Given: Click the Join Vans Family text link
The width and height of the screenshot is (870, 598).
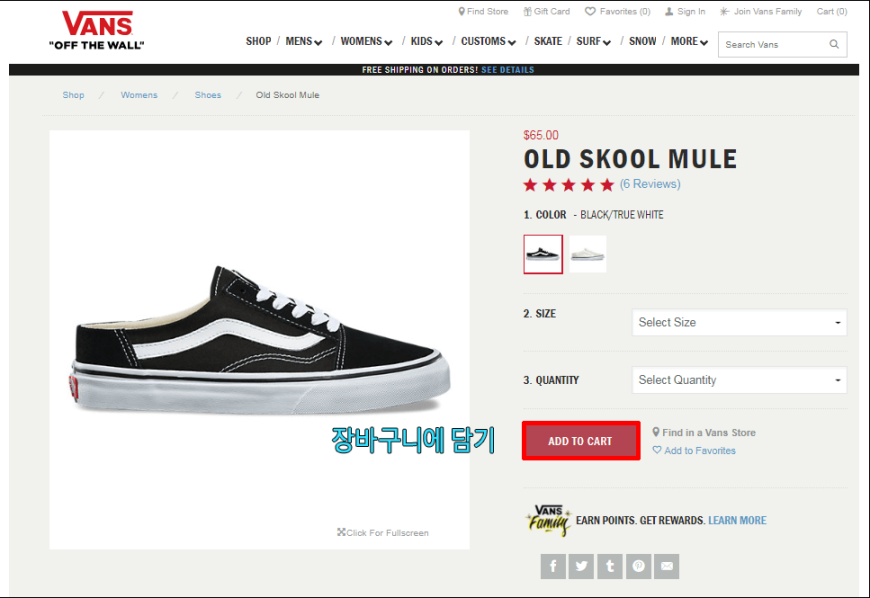Looking at the screenshot, I should pyautogui.click(x=768, y=11).
